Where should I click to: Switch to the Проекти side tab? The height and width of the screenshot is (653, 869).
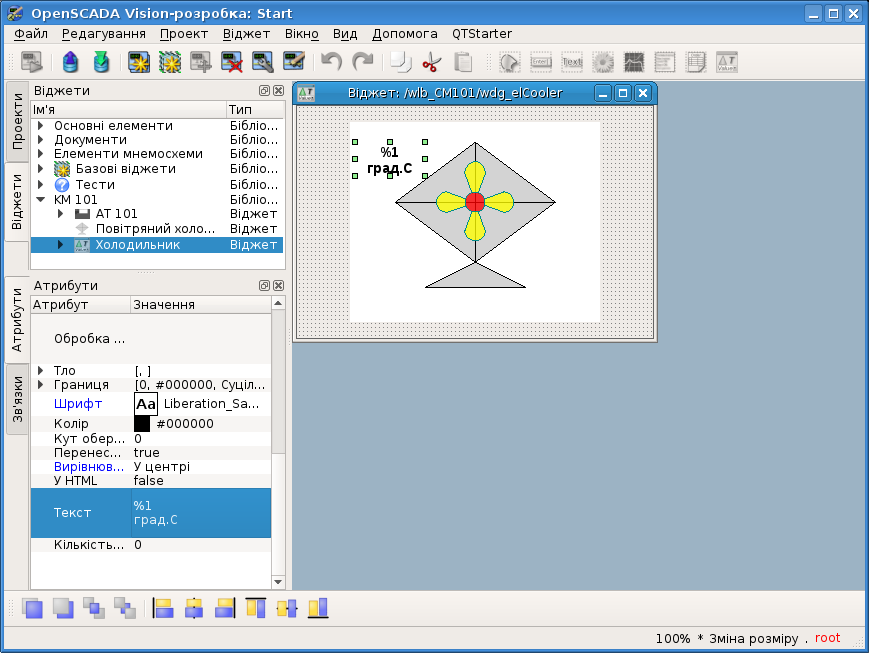17,121
